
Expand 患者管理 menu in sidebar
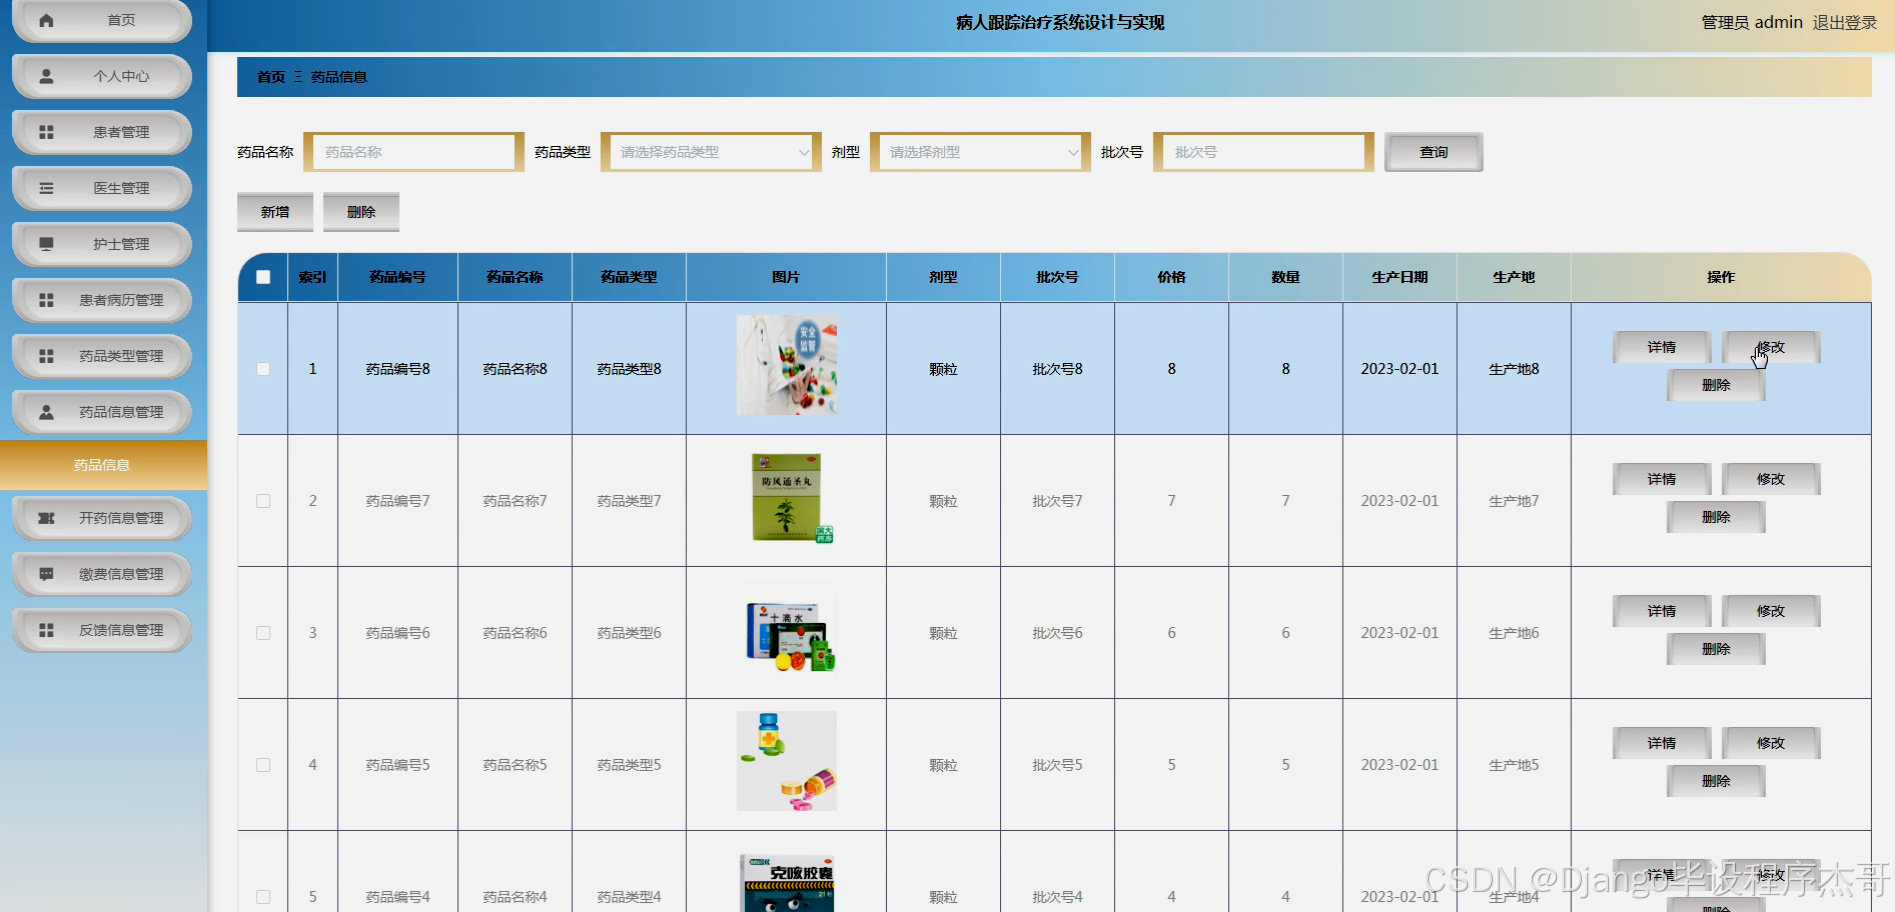coord(102,132)
